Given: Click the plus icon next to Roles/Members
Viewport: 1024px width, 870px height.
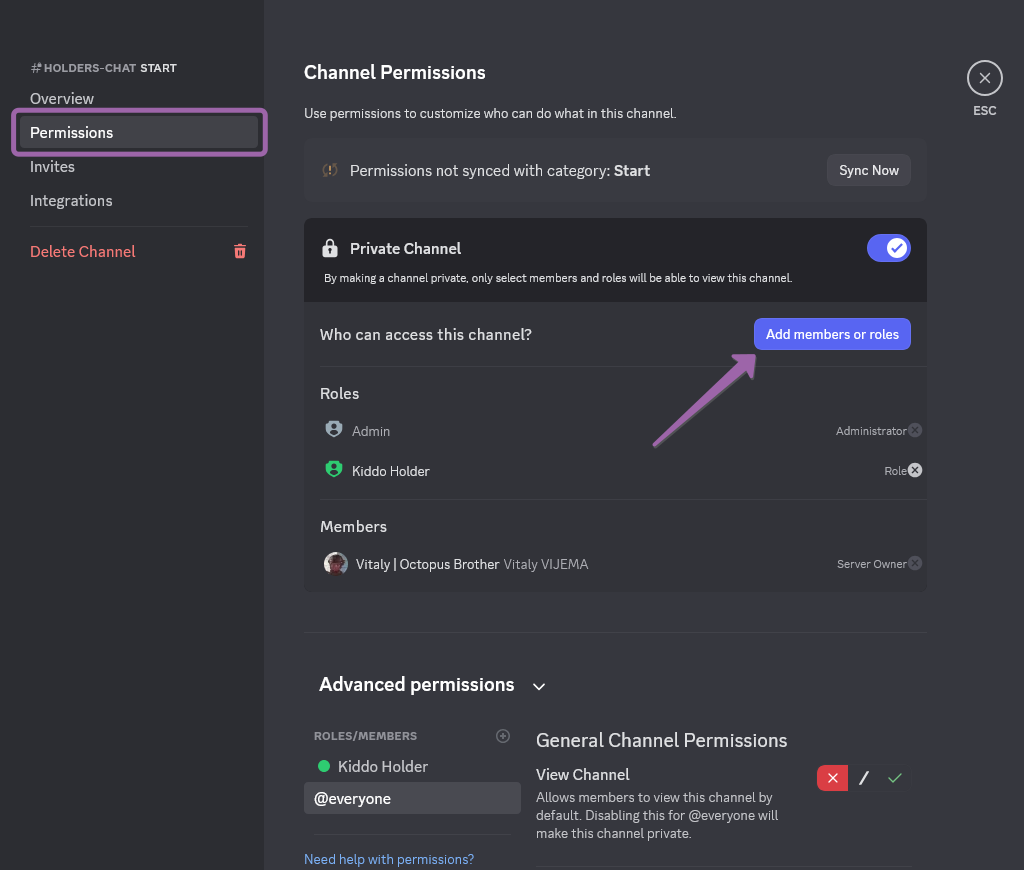Looking at the screenshot, I should coord(503,736).
